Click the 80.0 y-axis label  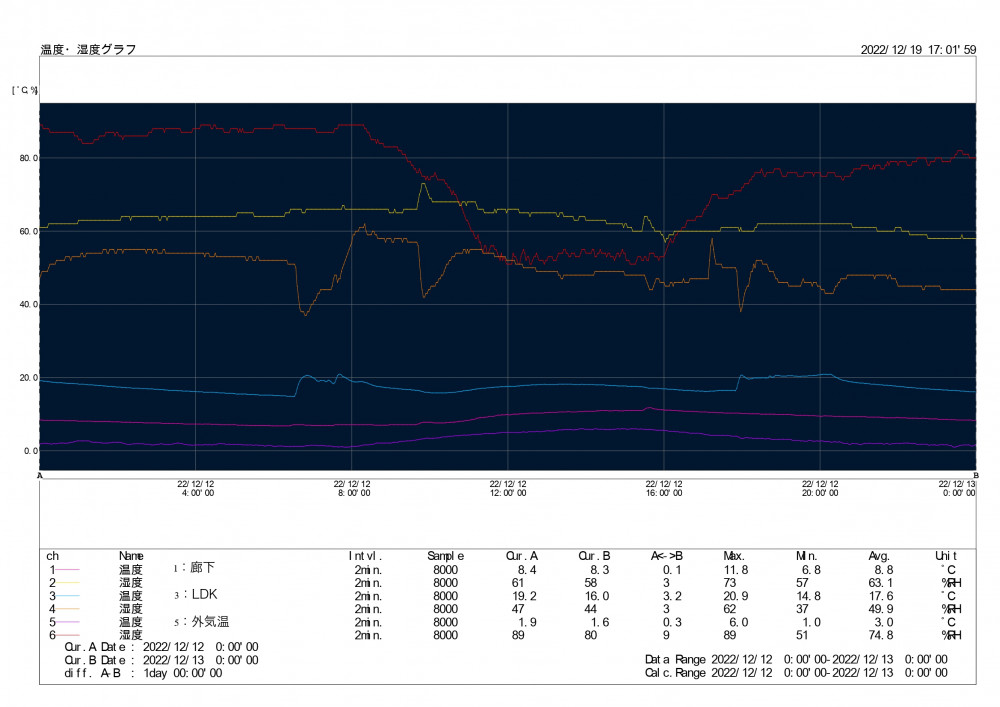(x=28, y=158)
